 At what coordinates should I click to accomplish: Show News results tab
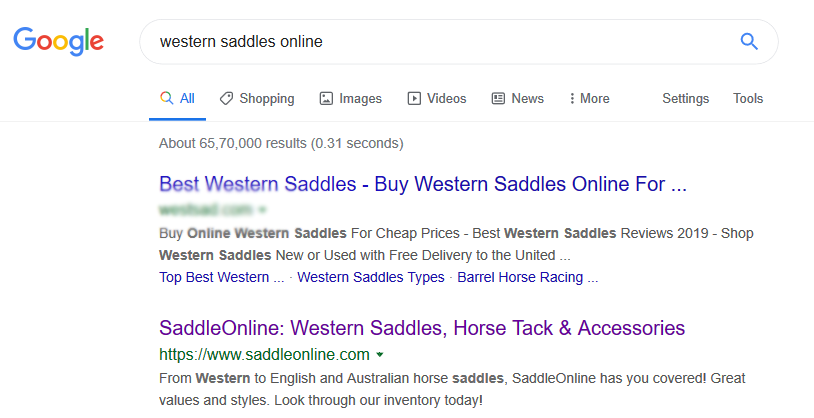point(518,99)
